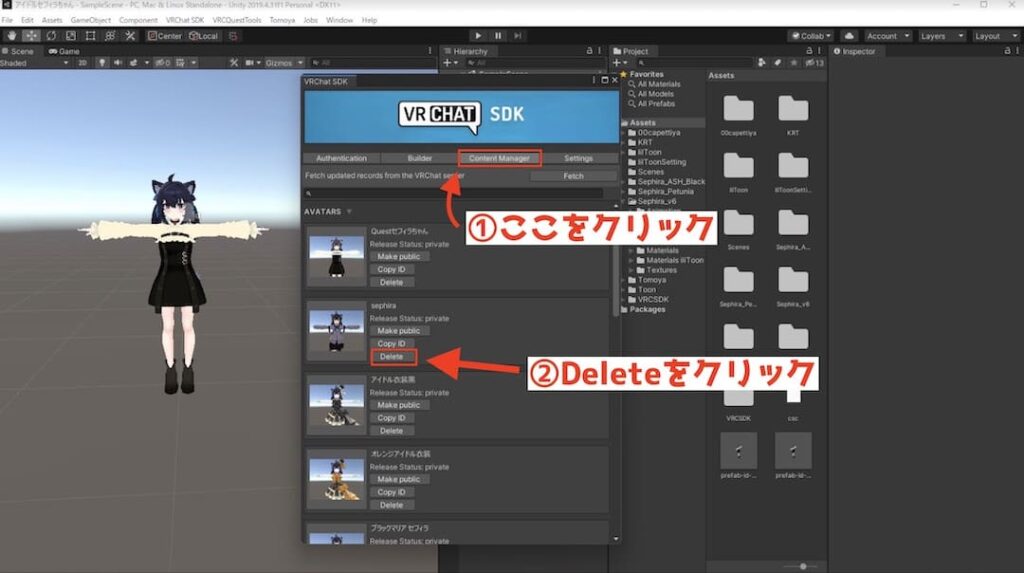Viewport: 1024px width, 573px height.
Task: Select the Move tool
Action: point(31,36)
